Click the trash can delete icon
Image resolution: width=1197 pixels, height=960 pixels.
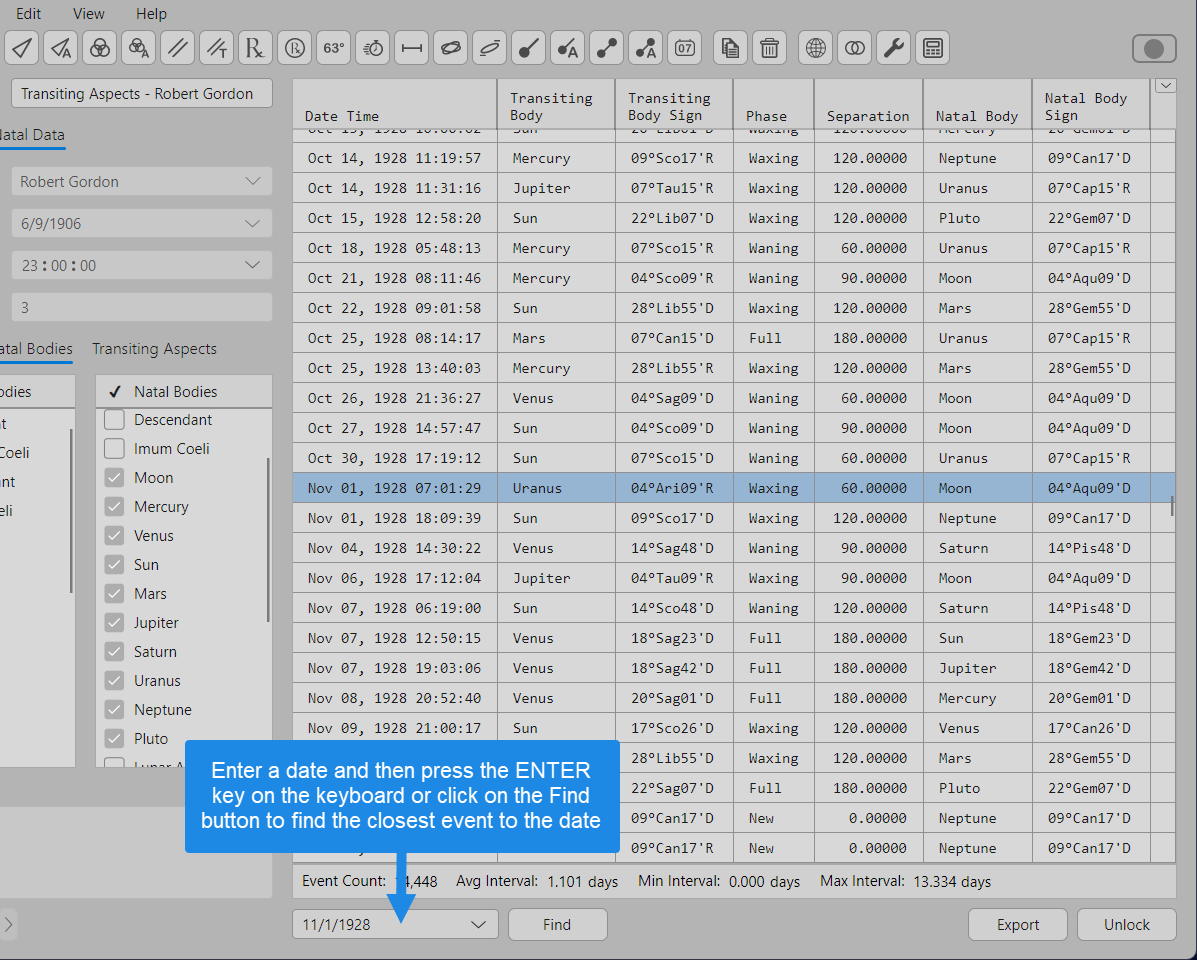(769, 47)
